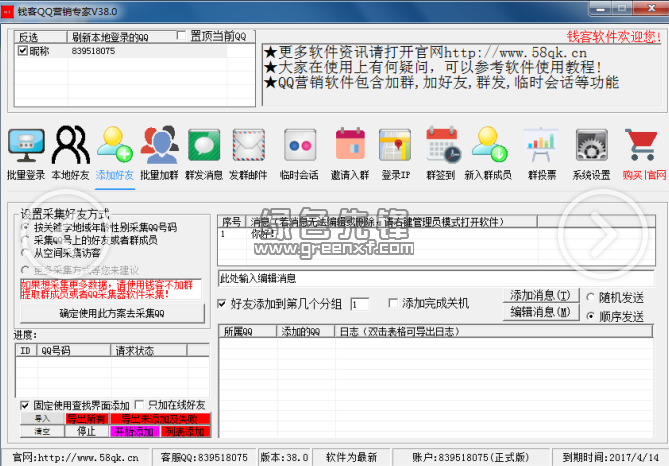Click the red 钱客软件欢迎您! text

point(614,37)
